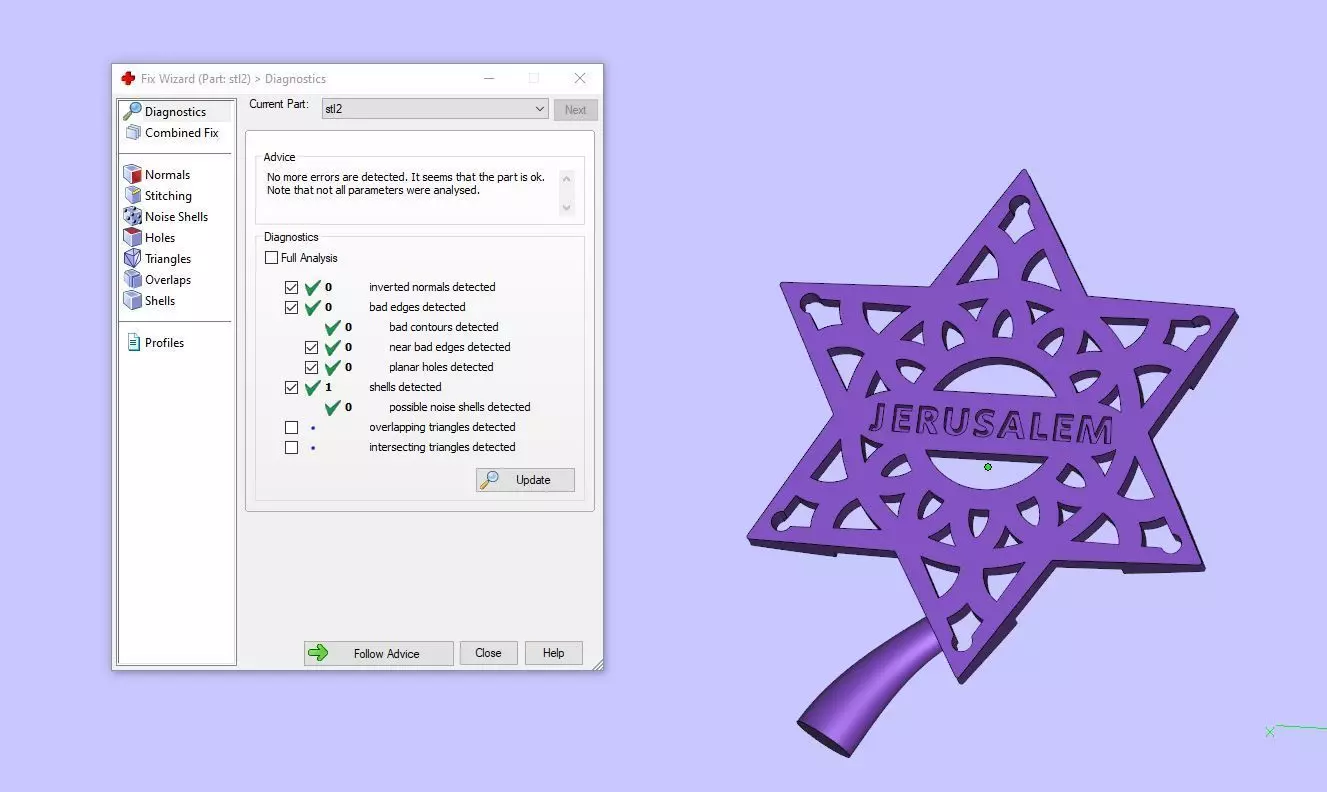
Task: Click the Close button at dialog bottom
Action: click(x=488, y=653)
